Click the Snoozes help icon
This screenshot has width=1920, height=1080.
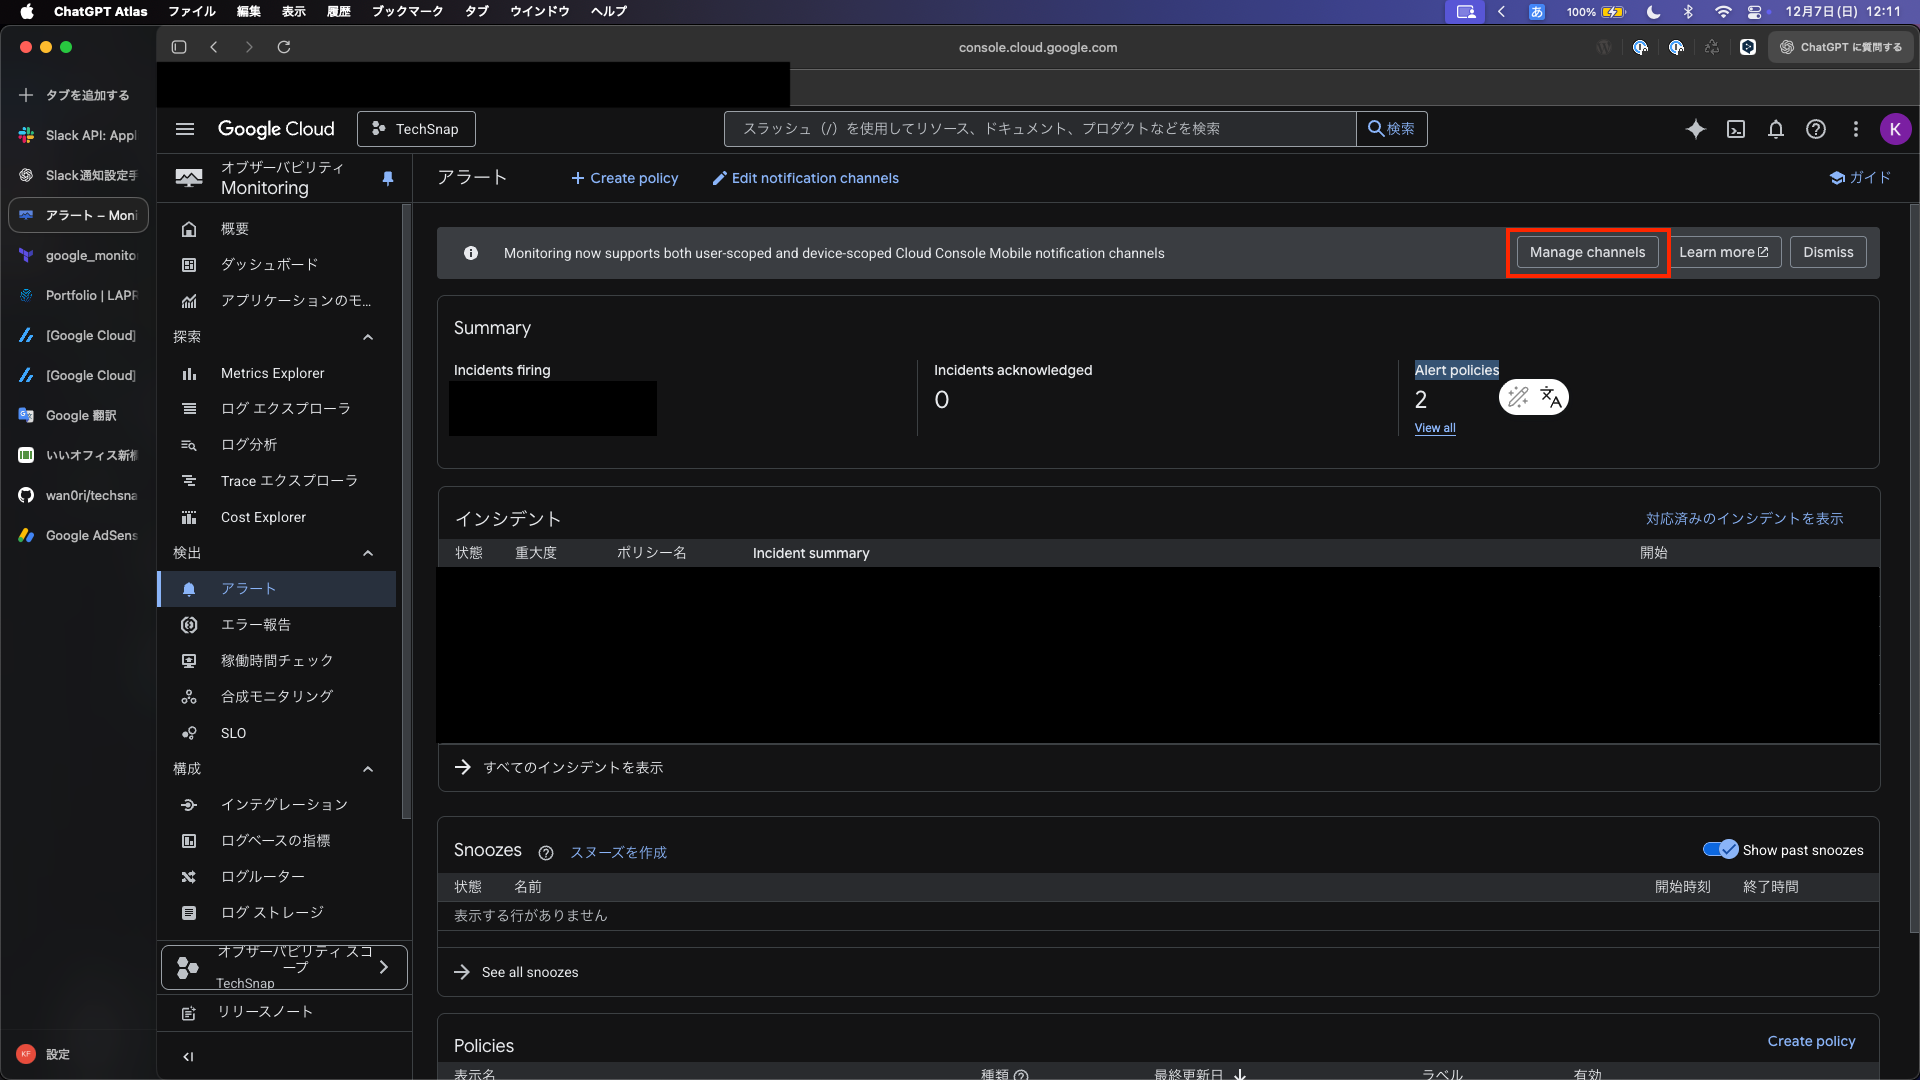(546, 853)
